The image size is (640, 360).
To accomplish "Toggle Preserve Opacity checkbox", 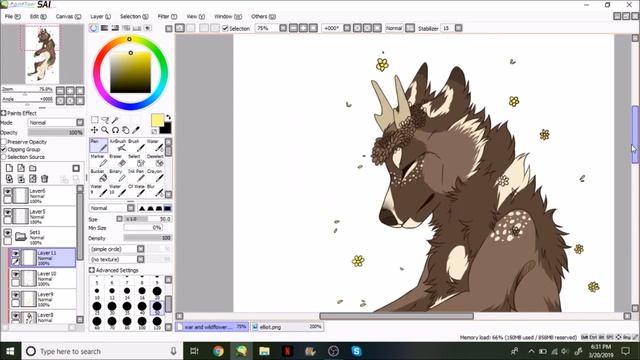I will pos(4,142).
